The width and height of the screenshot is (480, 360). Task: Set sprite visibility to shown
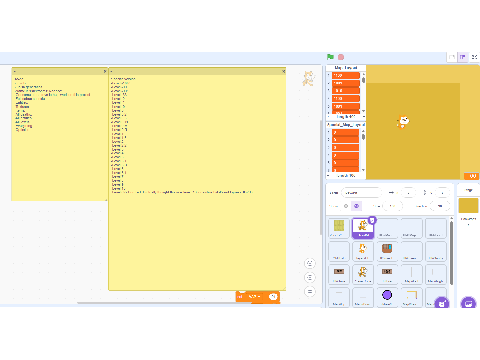(346, 206)
